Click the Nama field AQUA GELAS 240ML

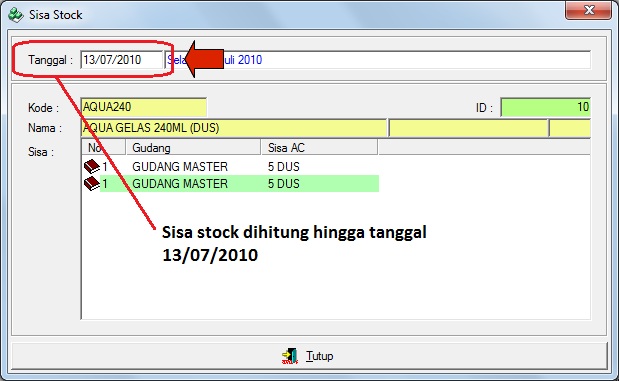(234, 128)
